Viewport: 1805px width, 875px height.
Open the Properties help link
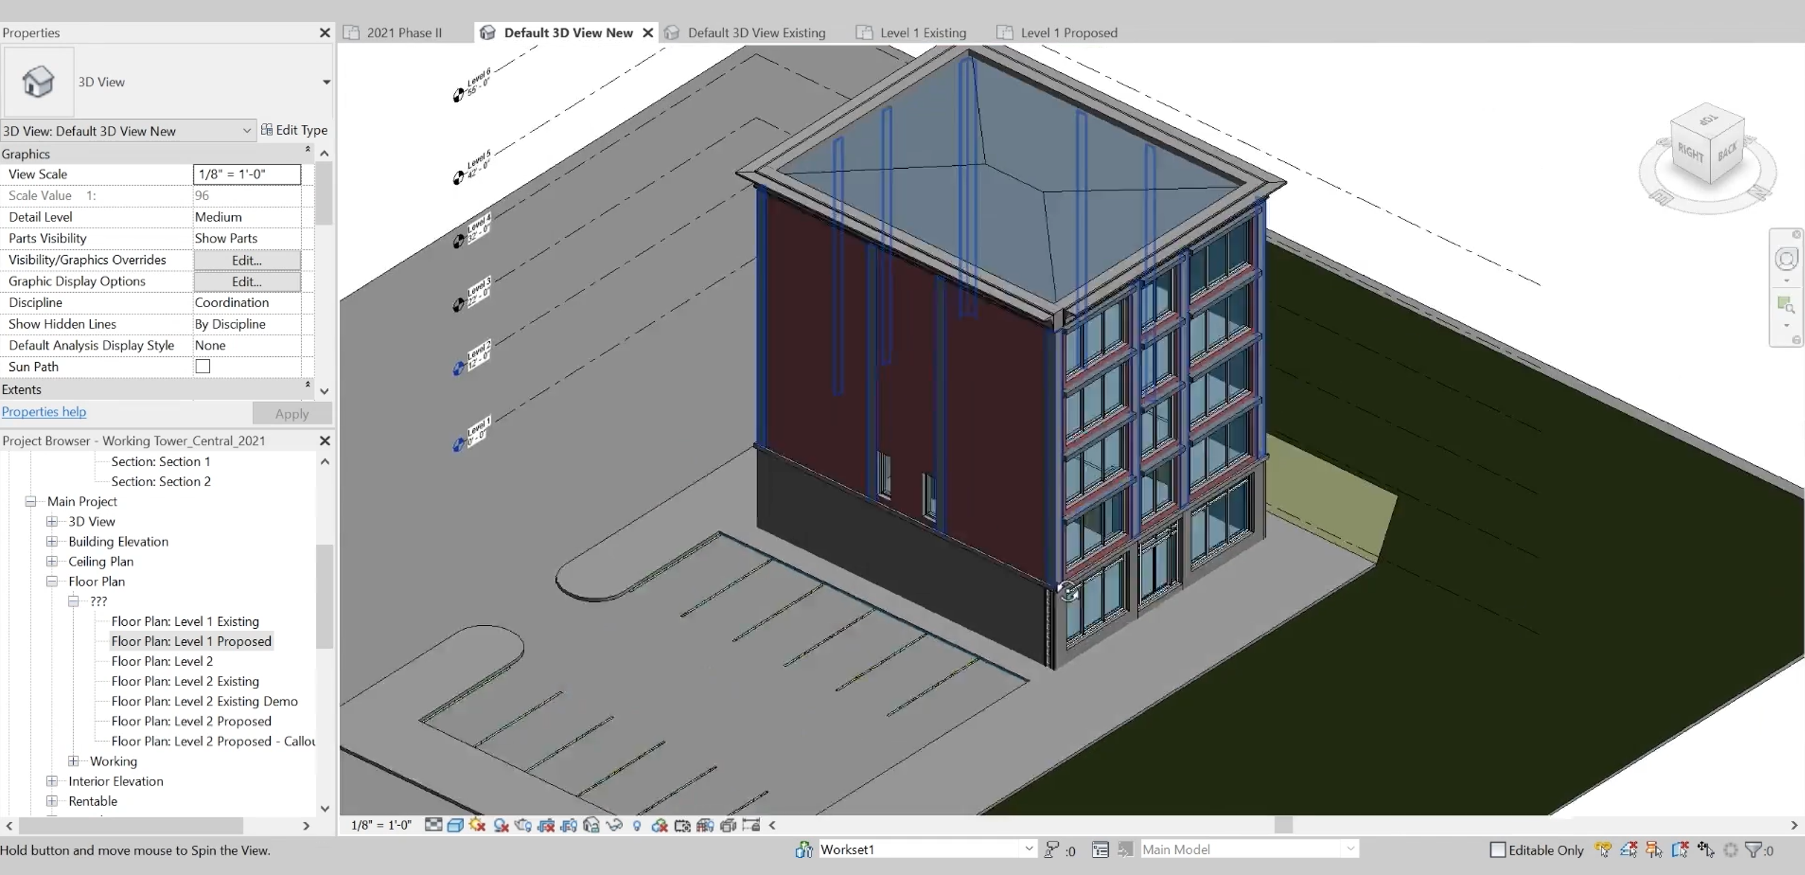tap(44, 412)
